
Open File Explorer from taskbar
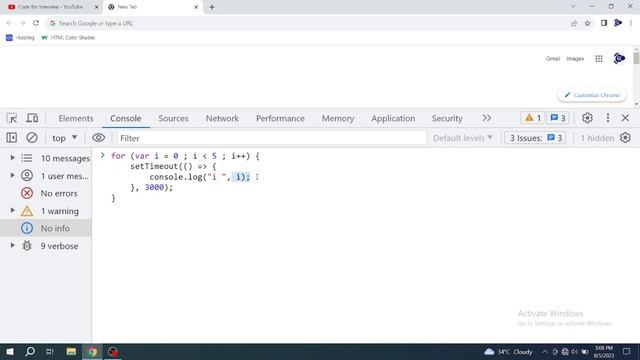tap(71, 352)
